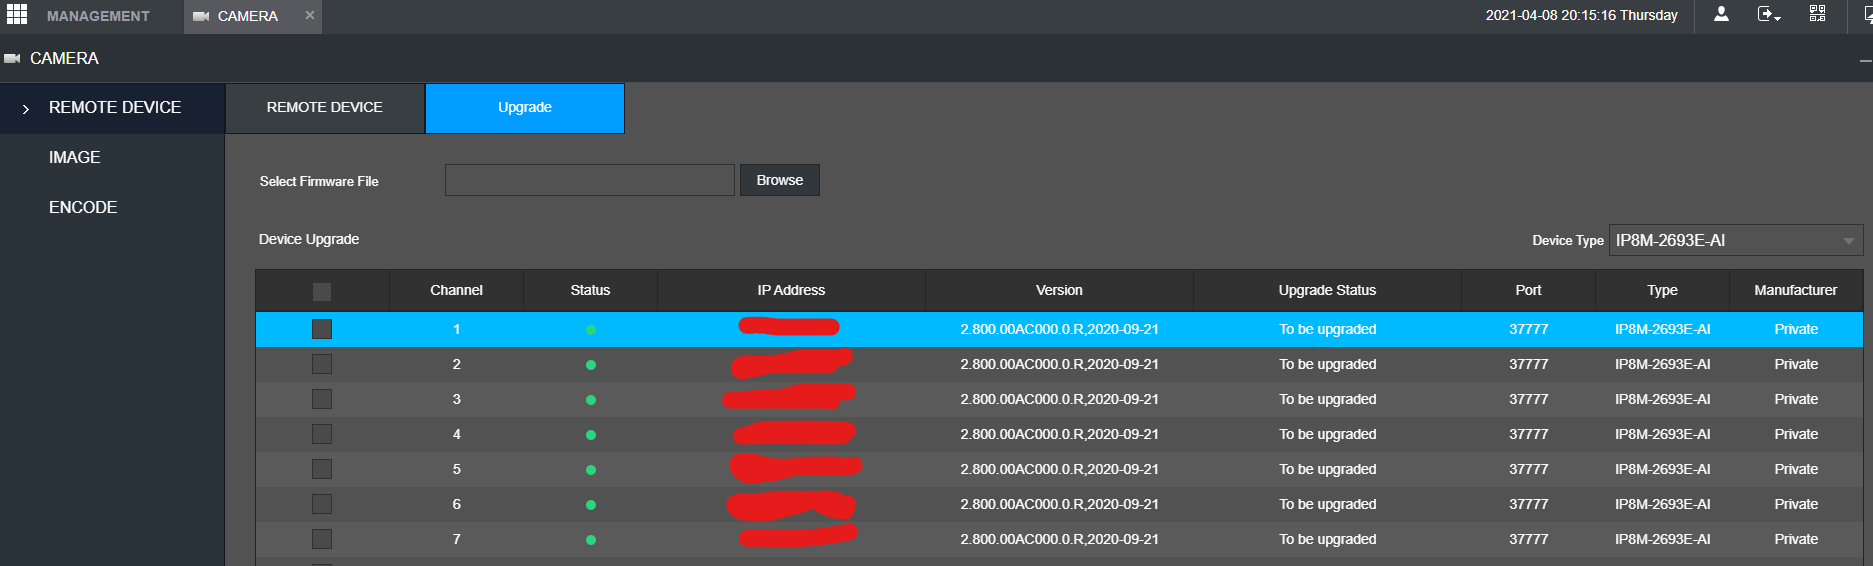
Task: Open the Device Type dropdown
Action: (1735, 240)
